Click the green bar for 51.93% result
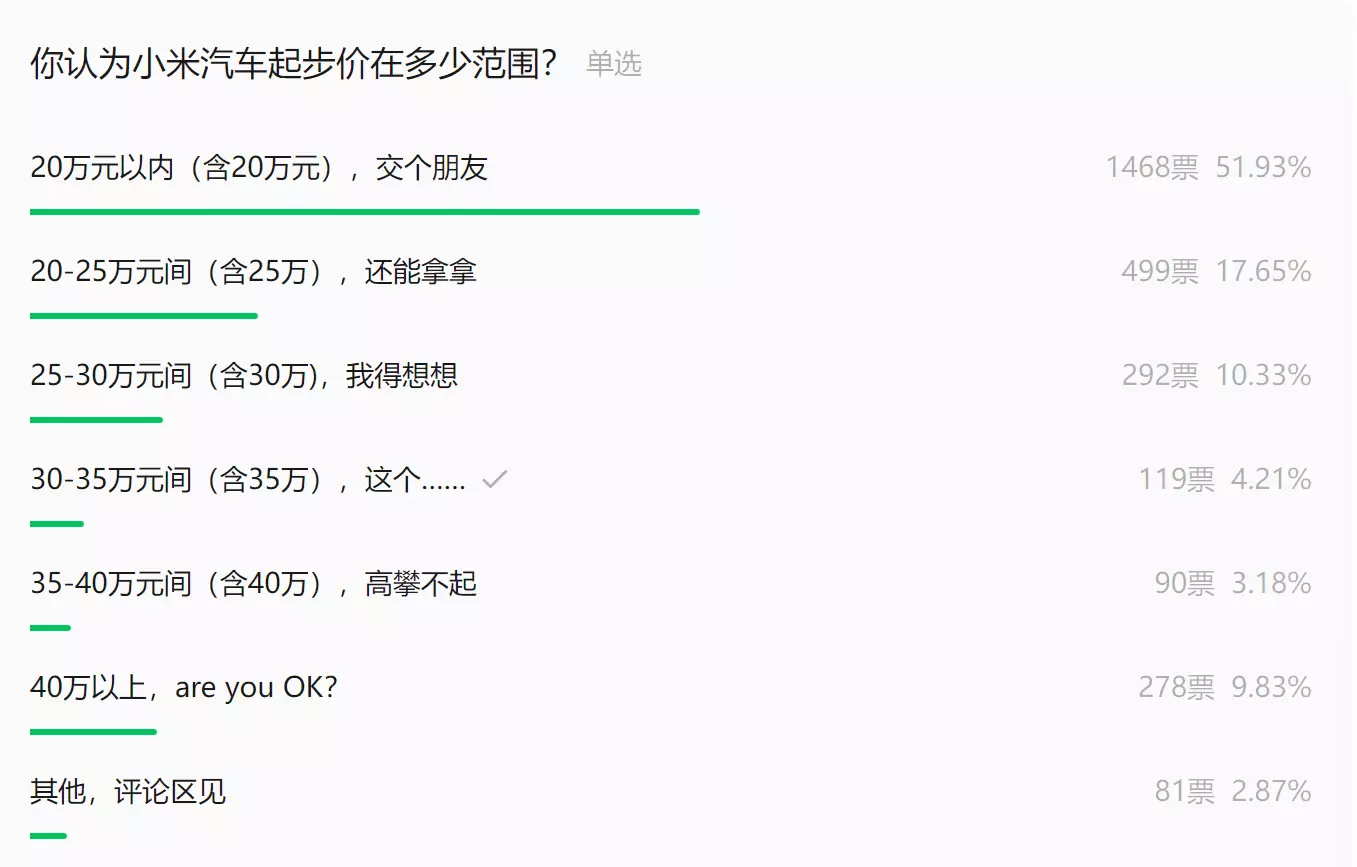The image size is (1357, 867). coord(365,212)
